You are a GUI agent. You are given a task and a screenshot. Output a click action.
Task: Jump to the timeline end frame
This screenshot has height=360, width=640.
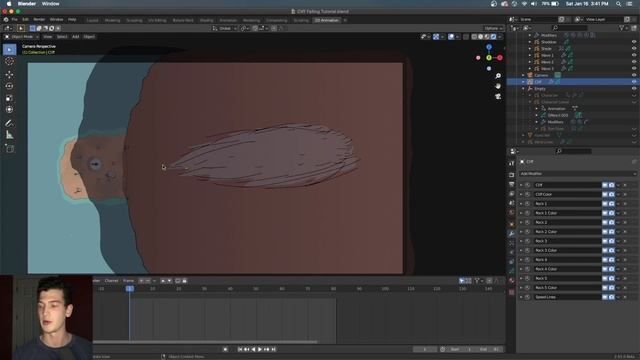pos(273,349)
